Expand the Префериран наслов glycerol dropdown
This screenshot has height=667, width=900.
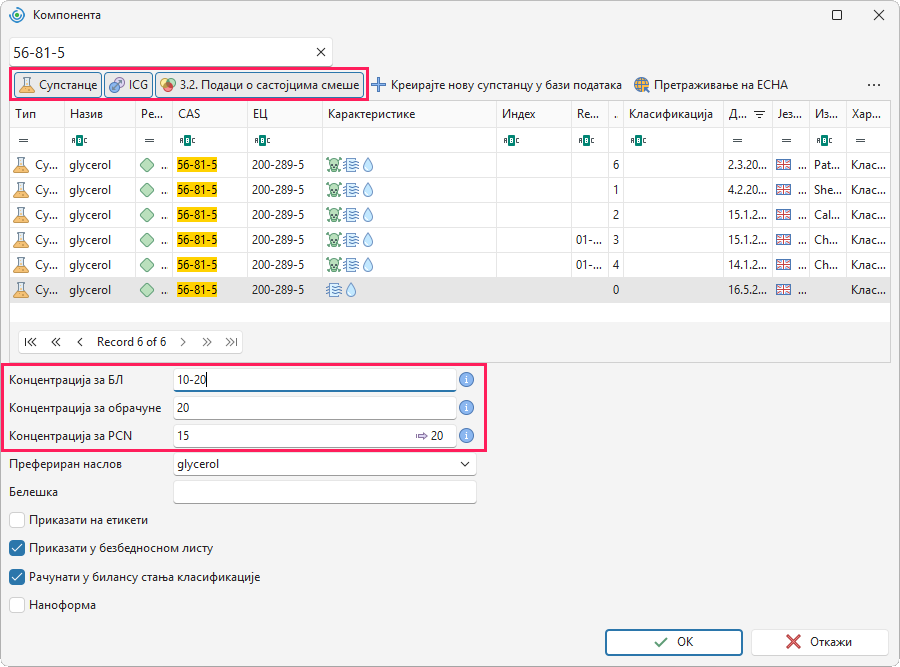coord(465,464)
